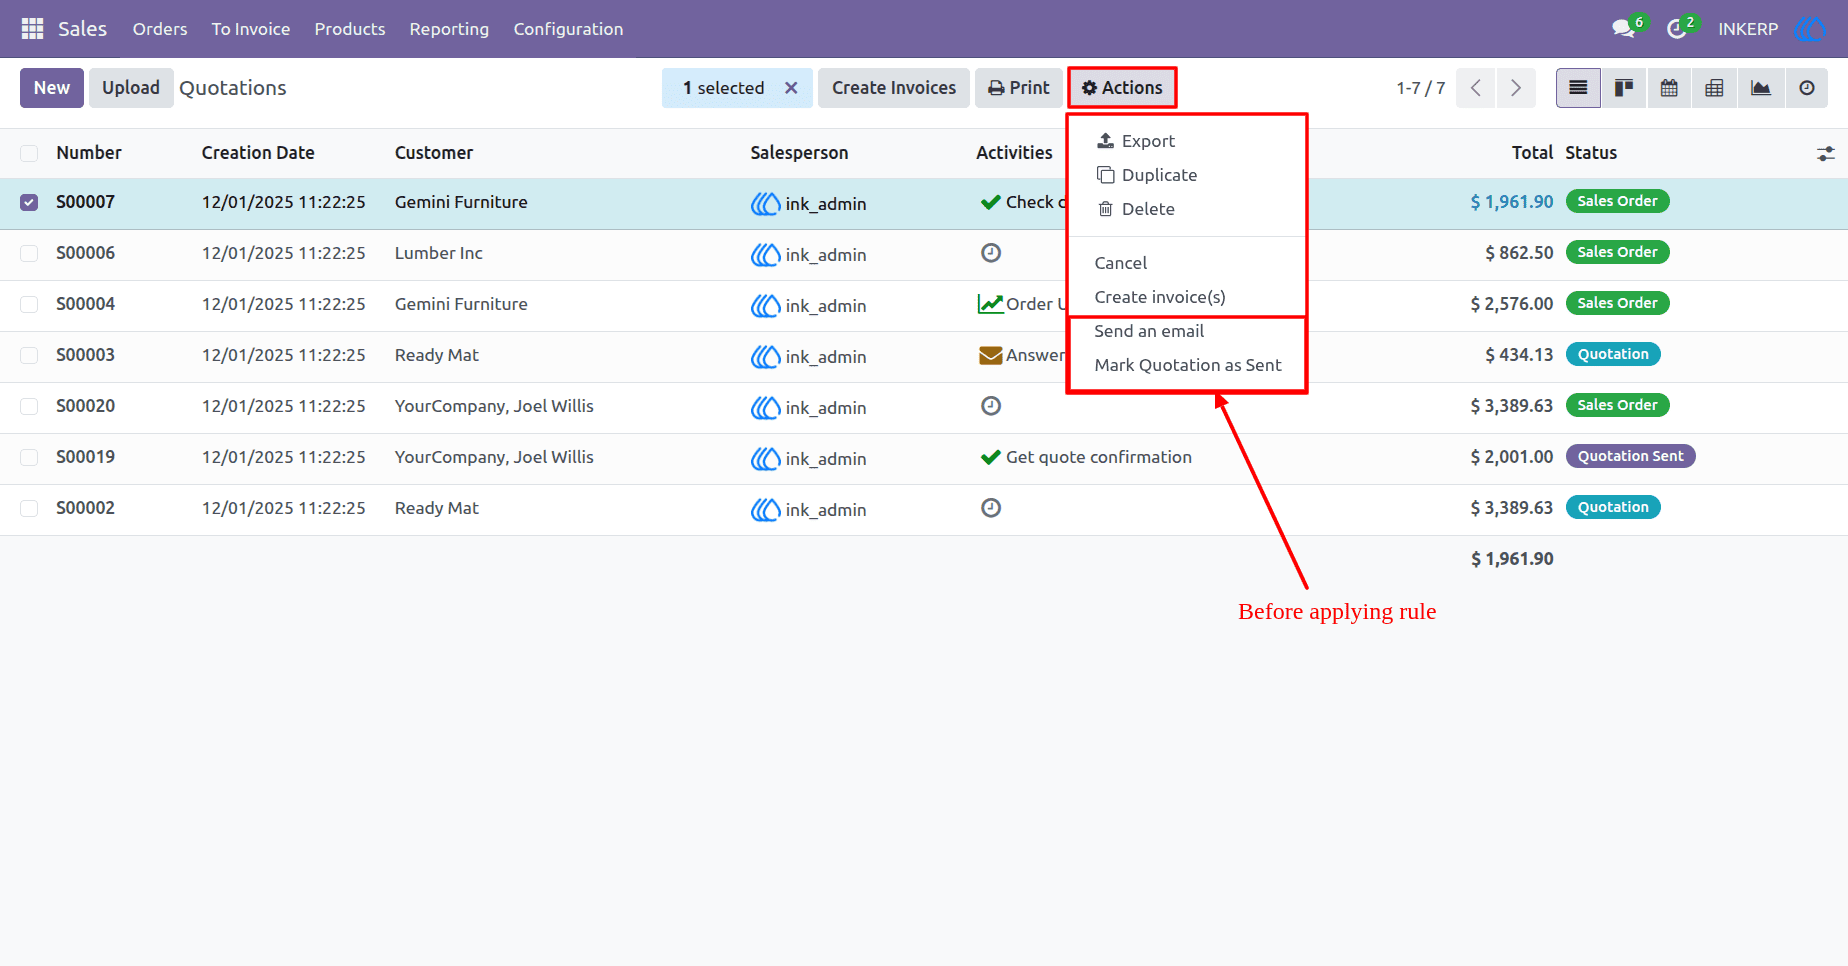This screenshot has height=966, width=1848.
Task: Check the S00004 row checkbox
Action: tap(29, 304)
